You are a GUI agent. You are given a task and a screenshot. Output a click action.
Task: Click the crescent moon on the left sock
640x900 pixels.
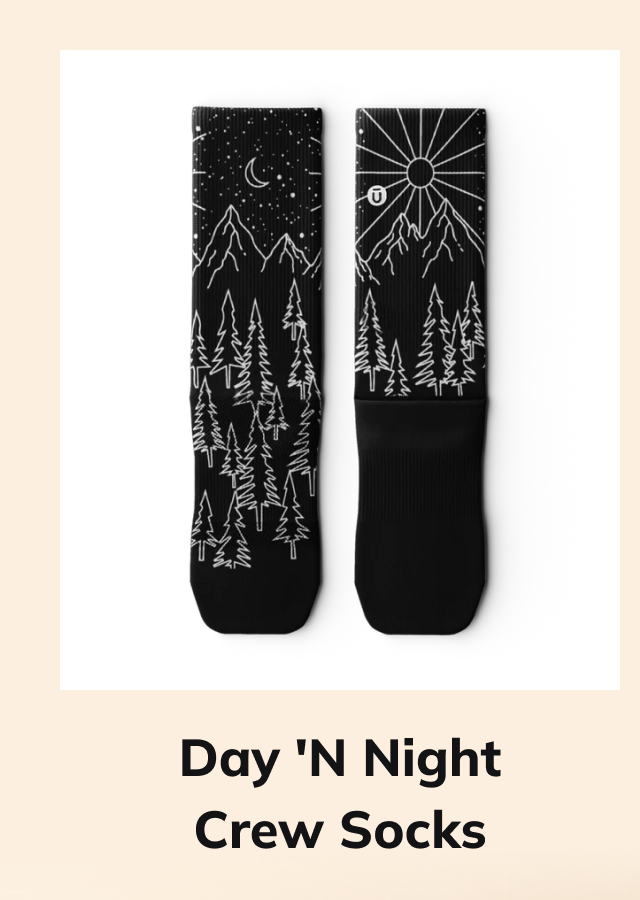point(257,173)
